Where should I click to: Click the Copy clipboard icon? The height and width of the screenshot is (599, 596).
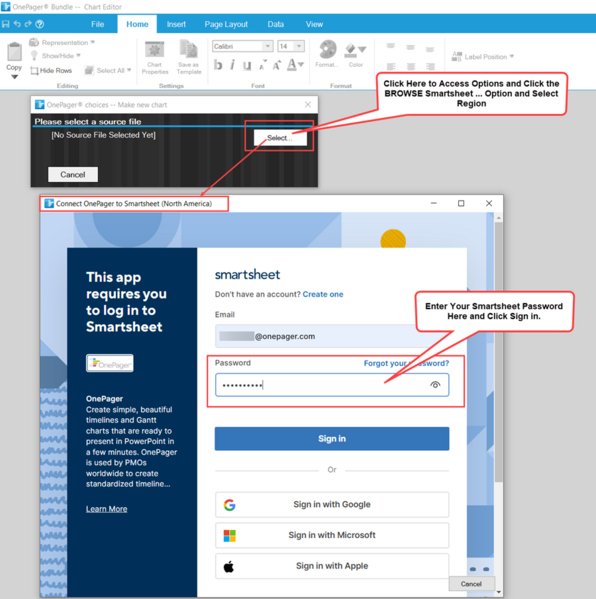[x=14, y=52]
